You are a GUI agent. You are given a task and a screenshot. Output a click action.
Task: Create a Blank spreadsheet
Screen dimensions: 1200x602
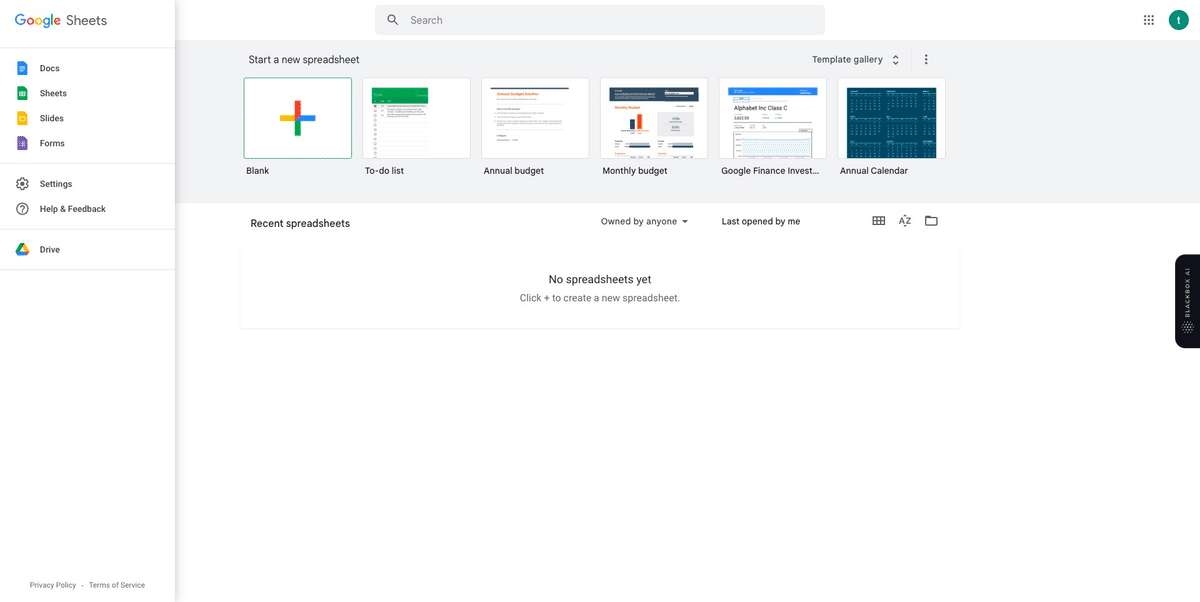click(298, 118)
